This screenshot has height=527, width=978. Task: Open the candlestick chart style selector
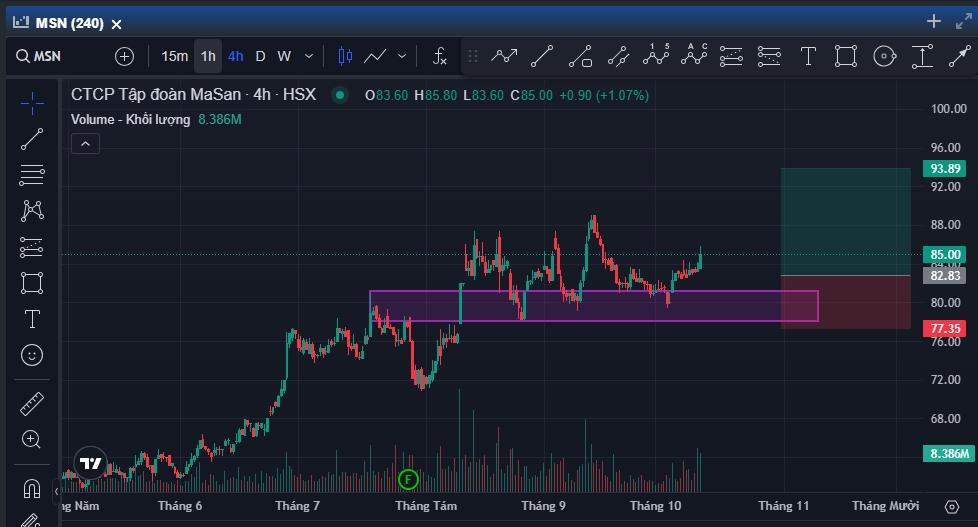tap(346, 56)
